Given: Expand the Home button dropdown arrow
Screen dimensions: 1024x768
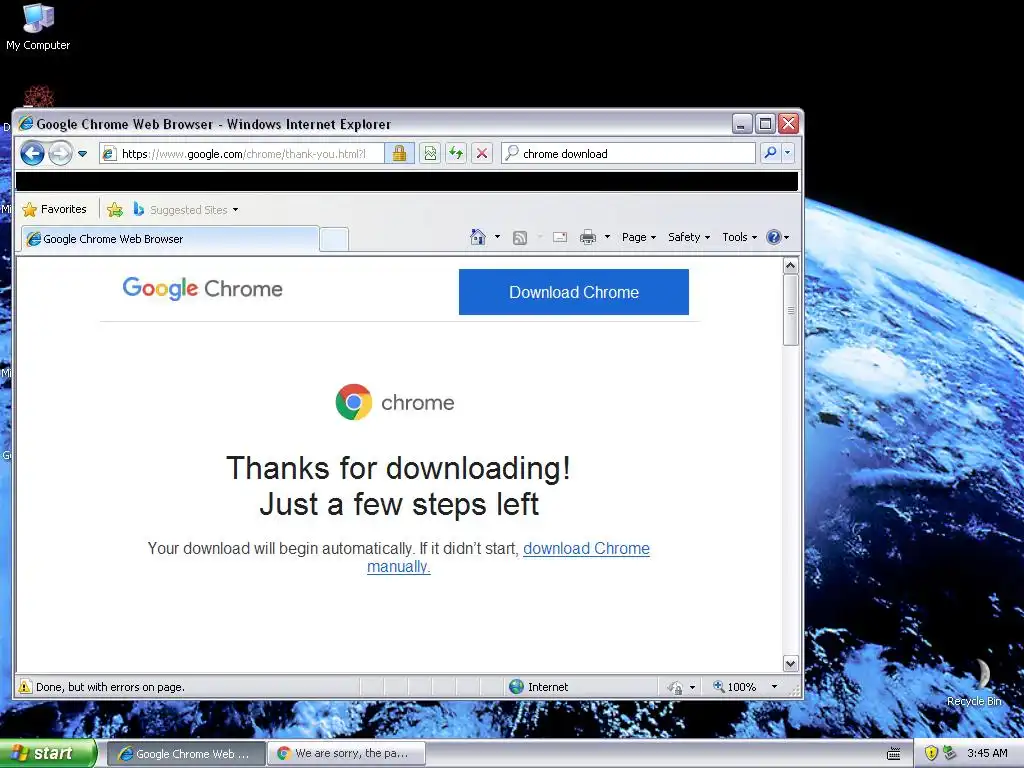Looking at the screenshot, I should tap(498, 237).
